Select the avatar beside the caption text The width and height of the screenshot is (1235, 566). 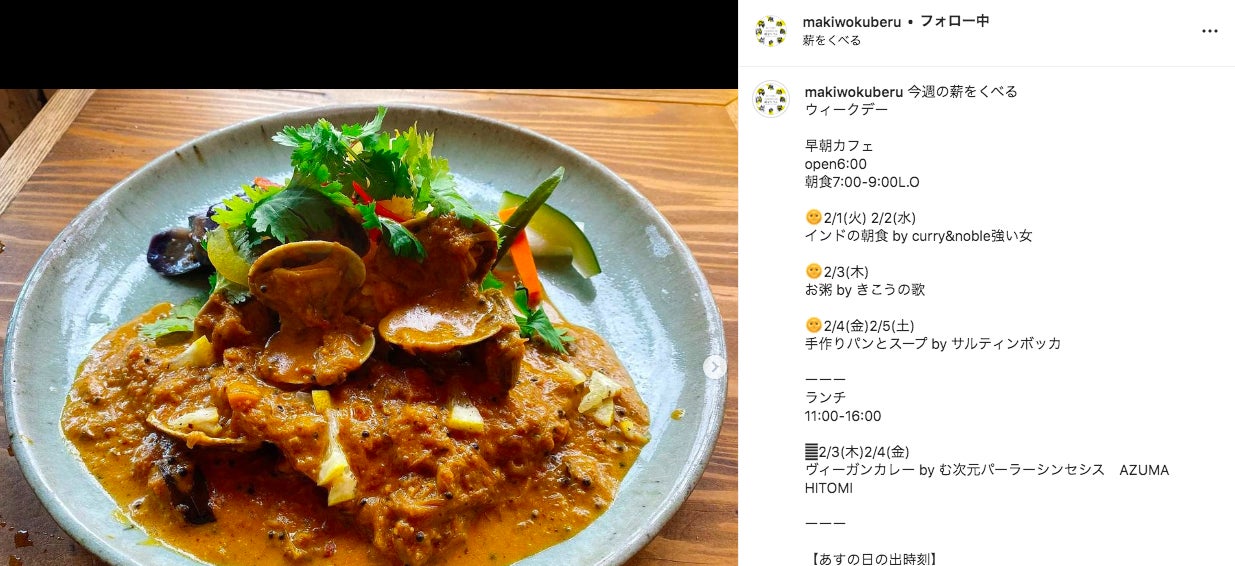pyautogui.click(x=771, y=99)
